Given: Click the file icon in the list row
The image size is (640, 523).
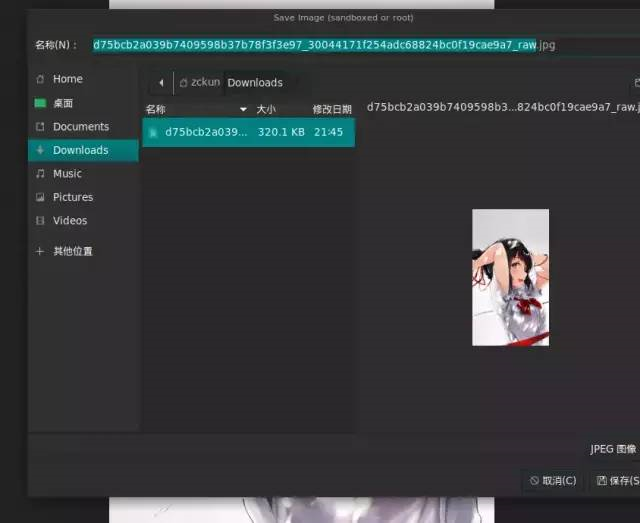Looking at the screenshot, I should pyautogui.click(x=153, y=132).
